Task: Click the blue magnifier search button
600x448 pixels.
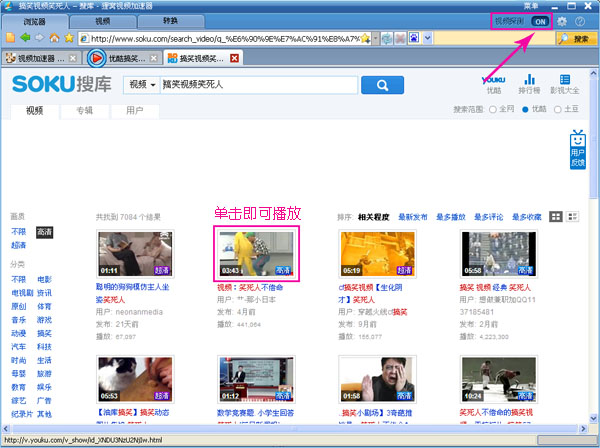Action: tap(382, 85)
